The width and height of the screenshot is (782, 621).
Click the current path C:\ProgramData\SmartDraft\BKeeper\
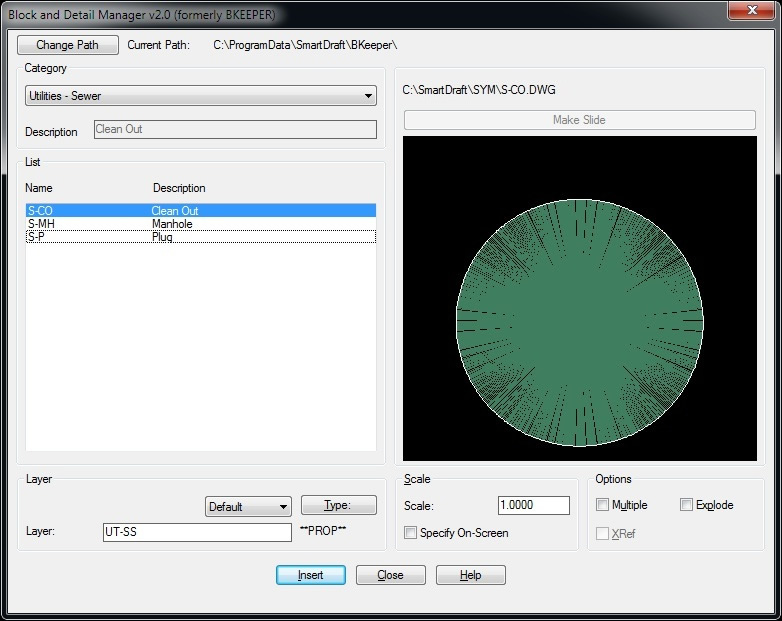305,45
